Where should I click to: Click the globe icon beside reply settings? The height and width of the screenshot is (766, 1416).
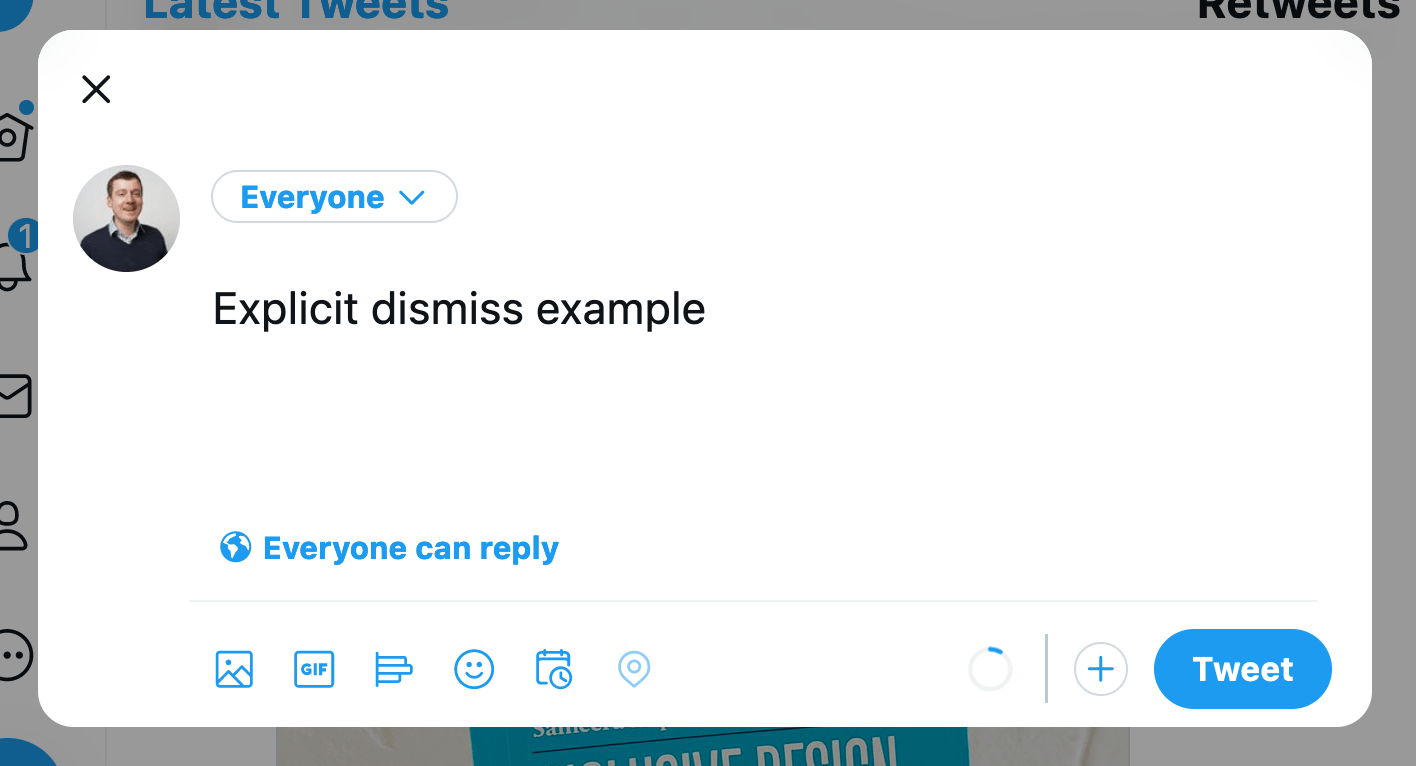click(x=236, y=547)
